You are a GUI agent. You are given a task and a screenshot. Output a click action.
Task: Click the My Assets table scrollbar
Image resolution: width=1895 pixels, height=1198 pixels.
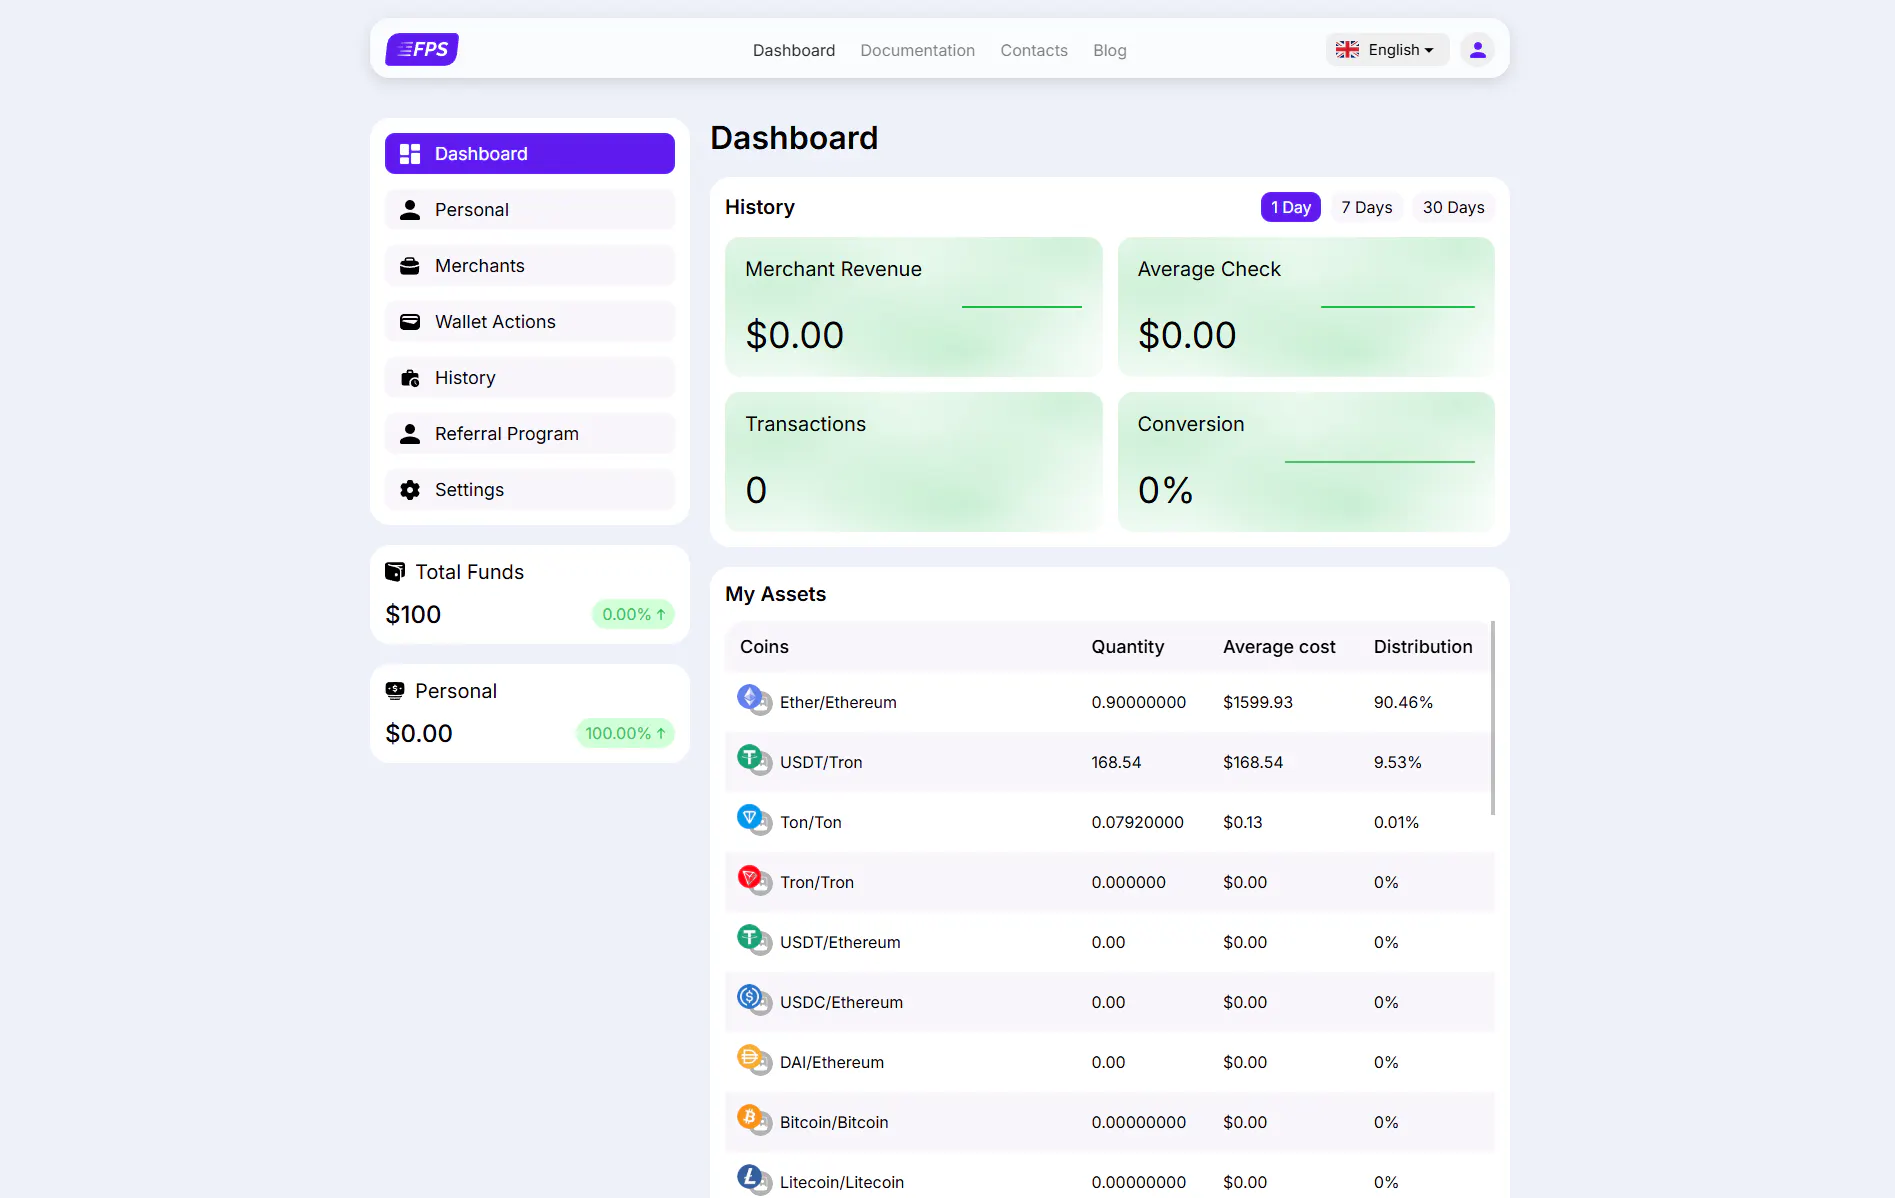[x=1493, y=718]
